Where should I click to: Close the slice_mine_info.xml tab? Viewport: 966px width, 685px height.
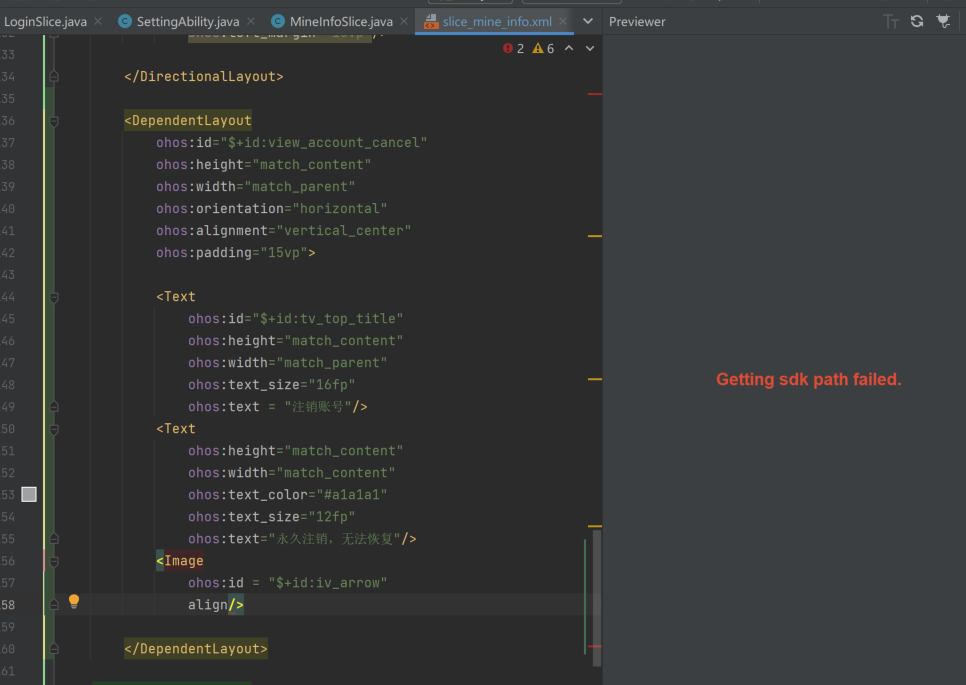click(562, 22)
